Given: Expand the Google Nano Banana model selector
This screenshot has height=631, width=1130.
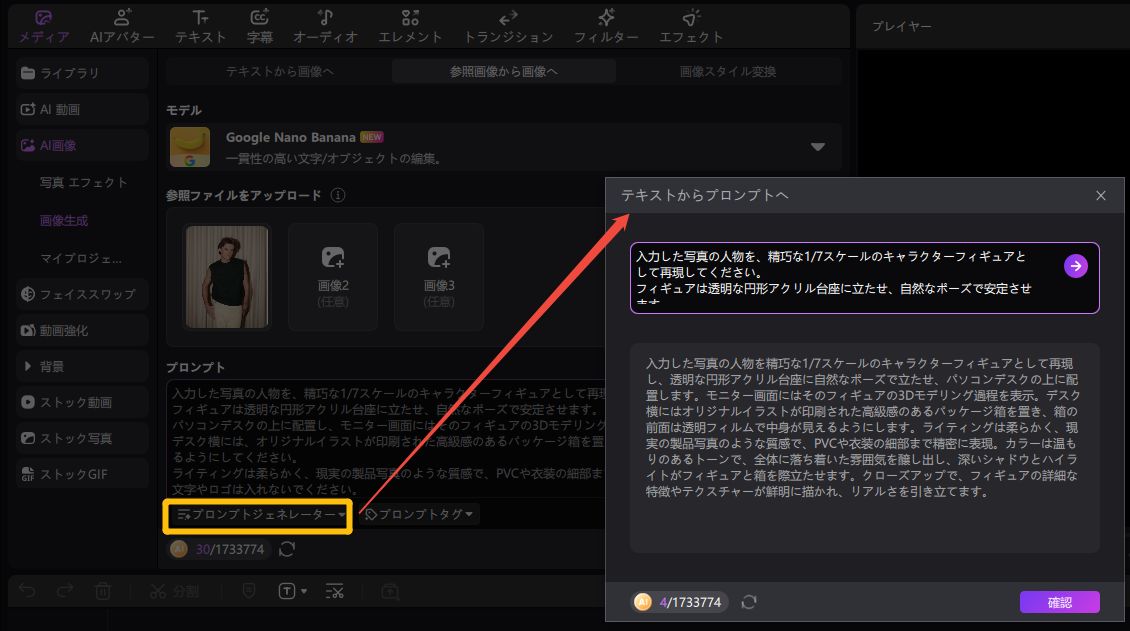Looking at the screenshot, I should [x=817, y=147].
